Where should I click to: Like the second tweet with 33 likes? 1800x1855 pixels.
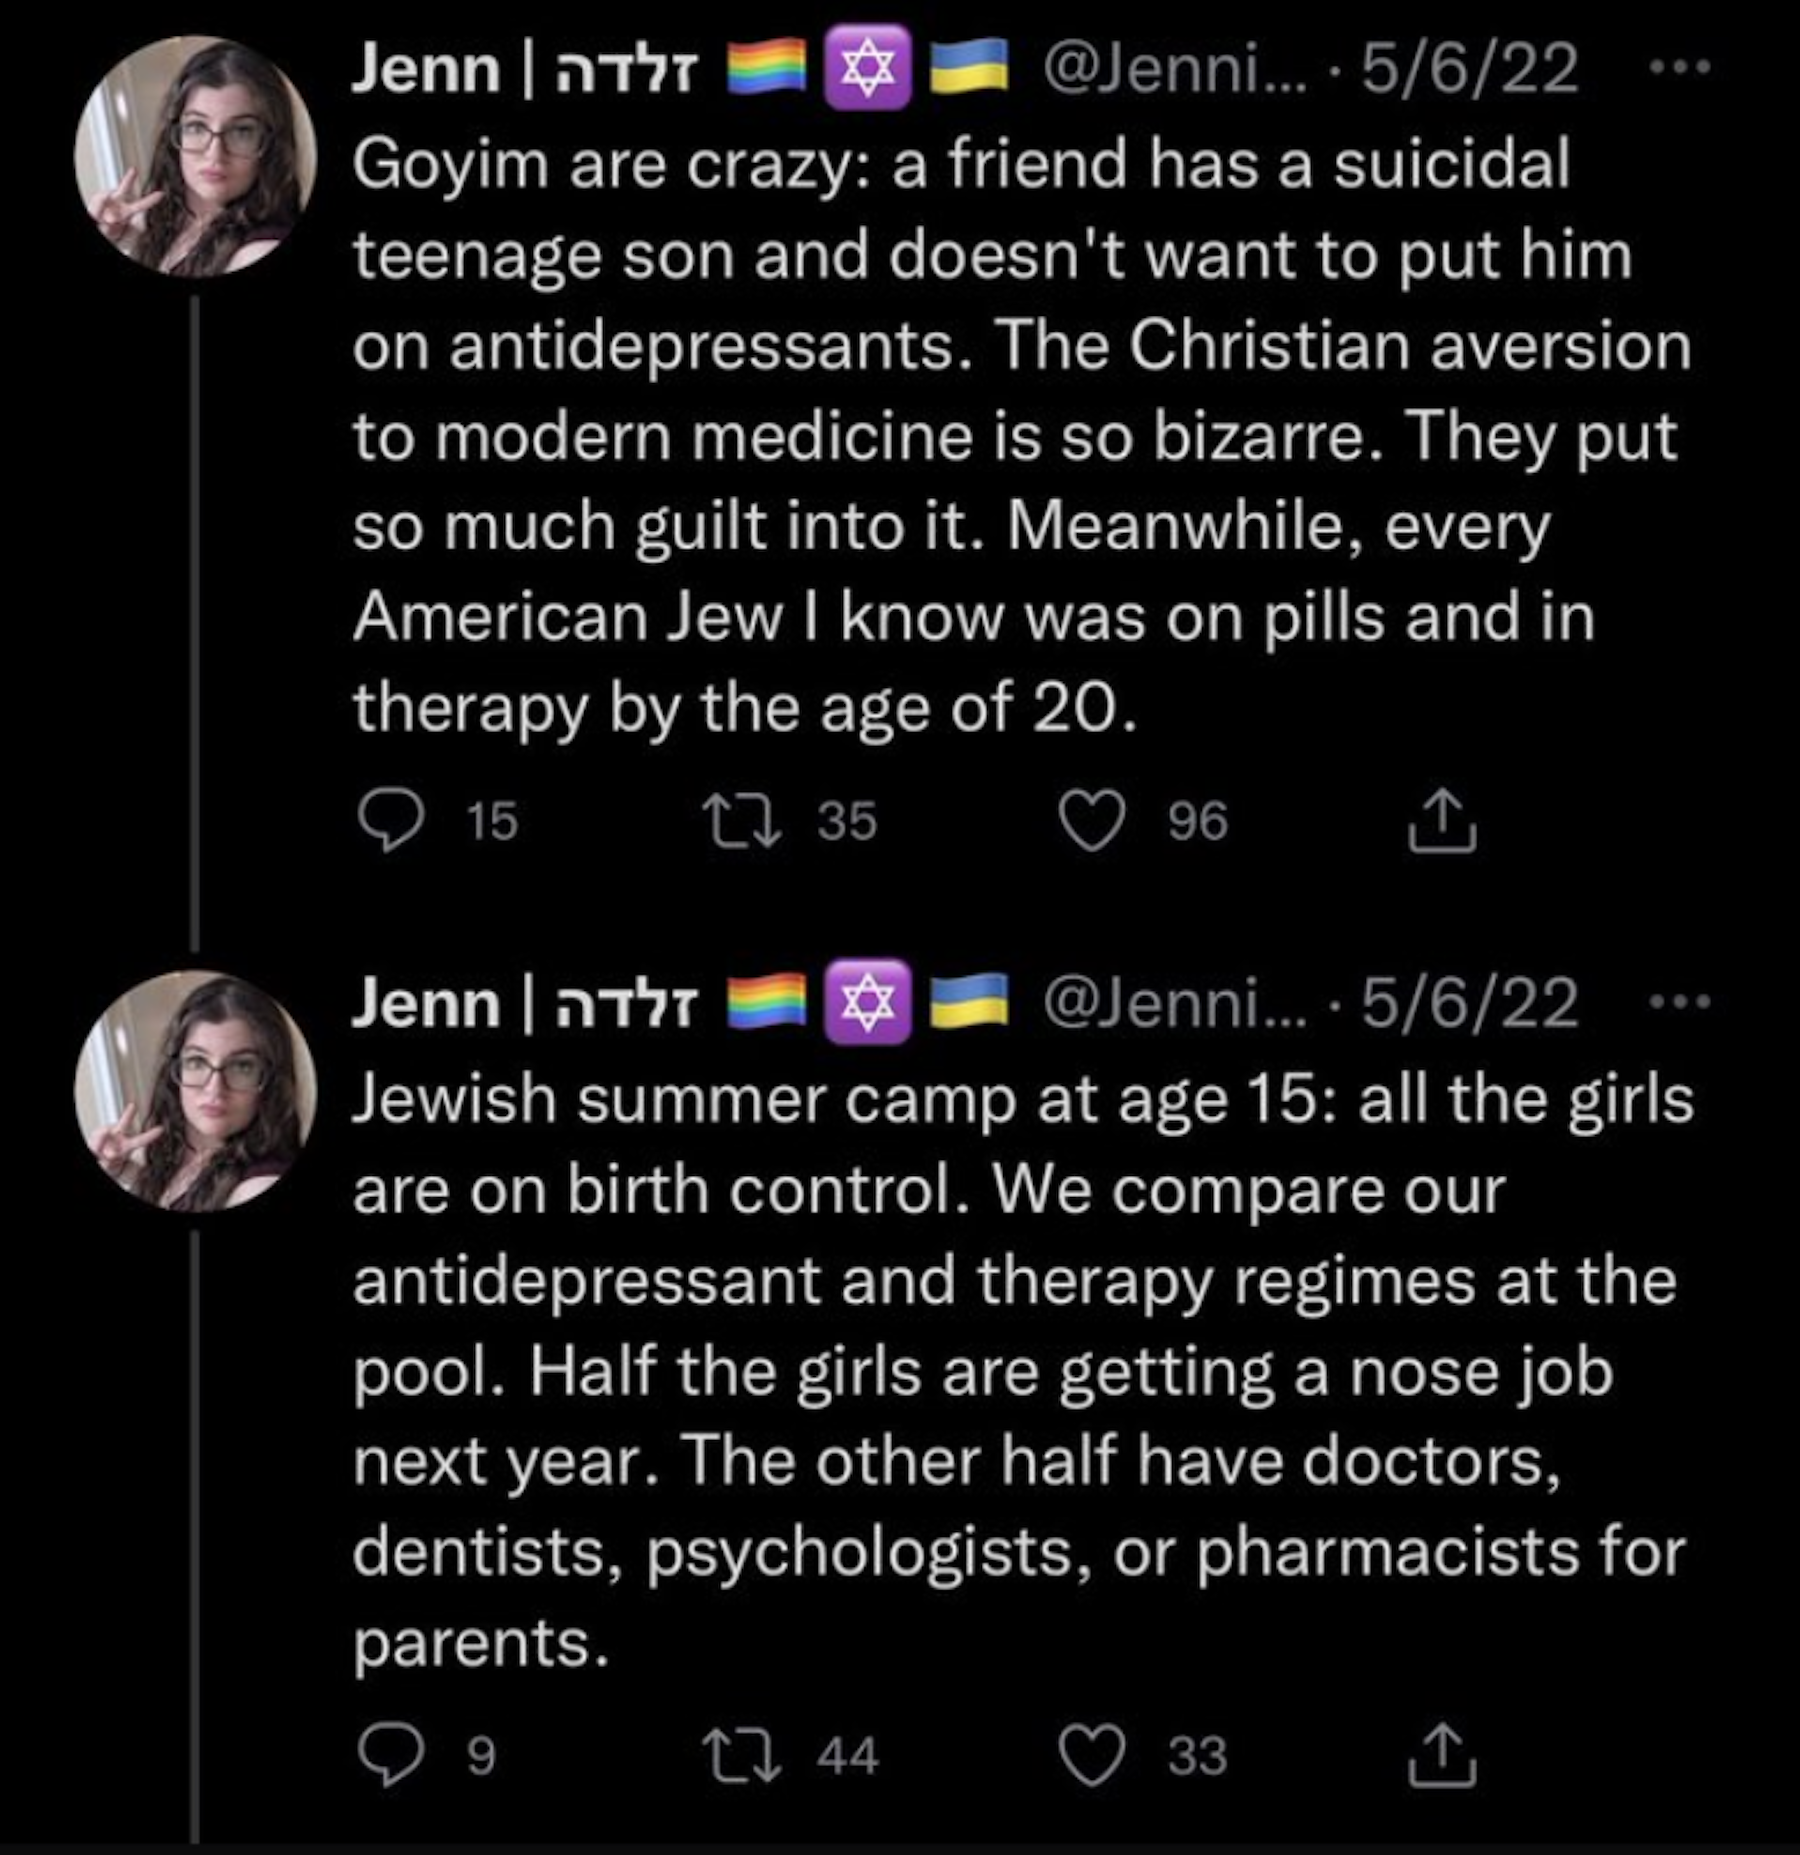pyautogui.click(x=1092, y=1756)
